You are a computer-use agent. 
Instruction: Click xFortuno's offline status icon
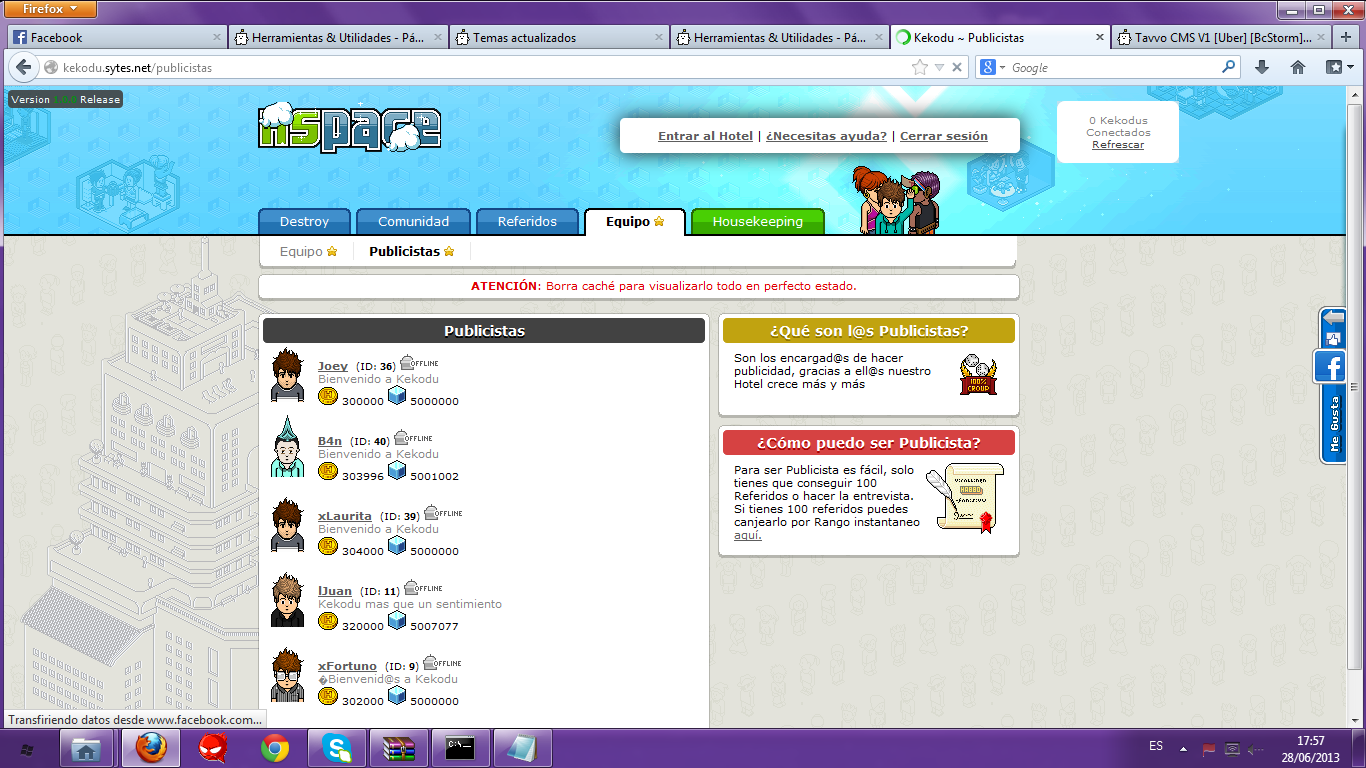coord(442,662)
